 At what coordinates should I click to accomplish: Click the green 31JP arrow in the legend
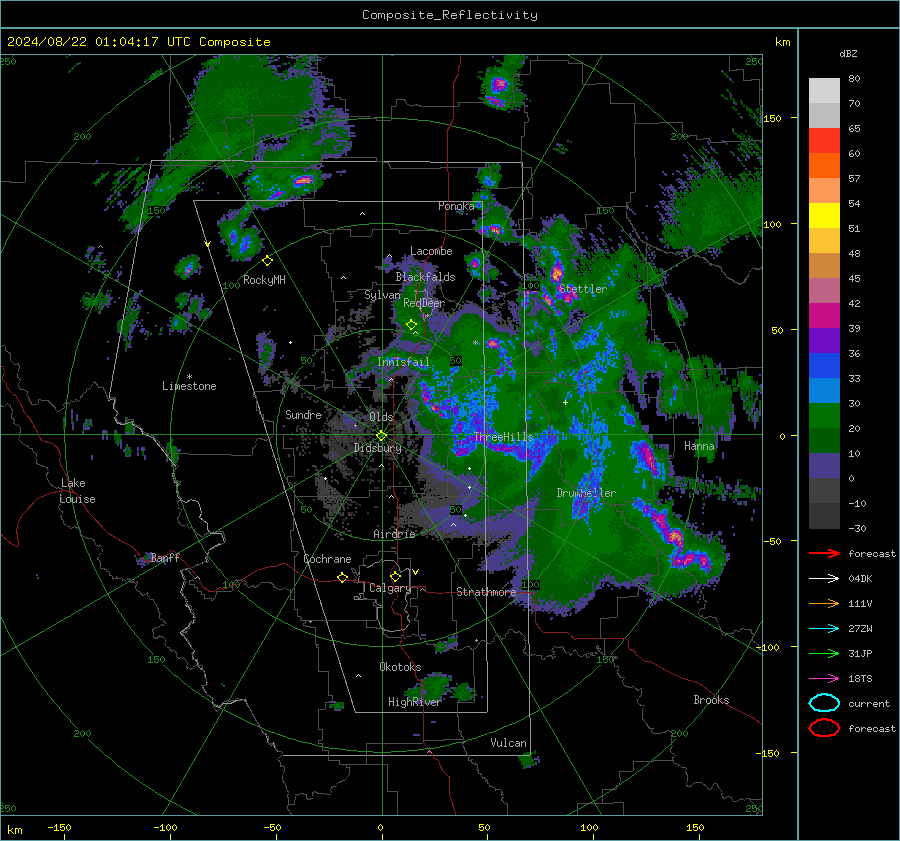click(824, 653)
